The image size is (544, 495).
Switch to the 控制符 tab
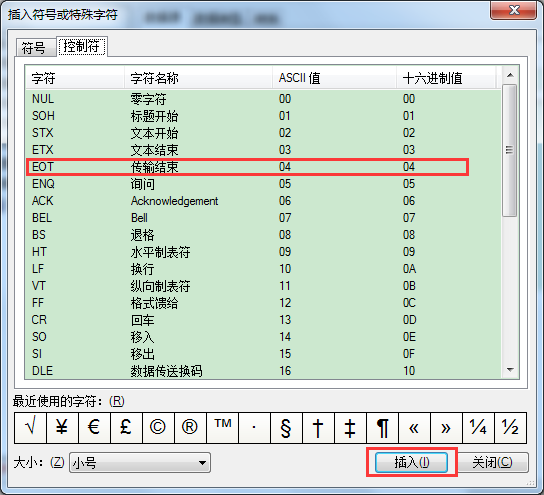pos(82,46)
